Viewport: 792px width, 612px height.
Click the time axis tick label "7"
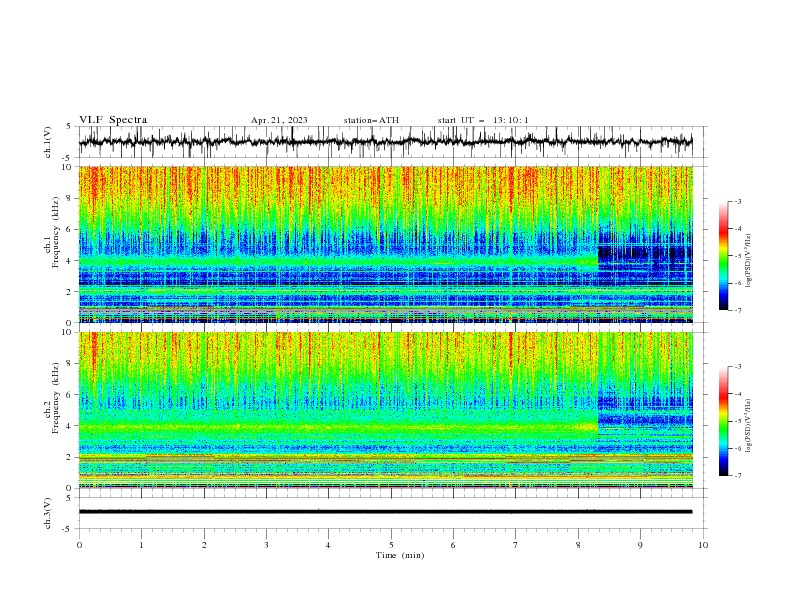pos(515,545)
